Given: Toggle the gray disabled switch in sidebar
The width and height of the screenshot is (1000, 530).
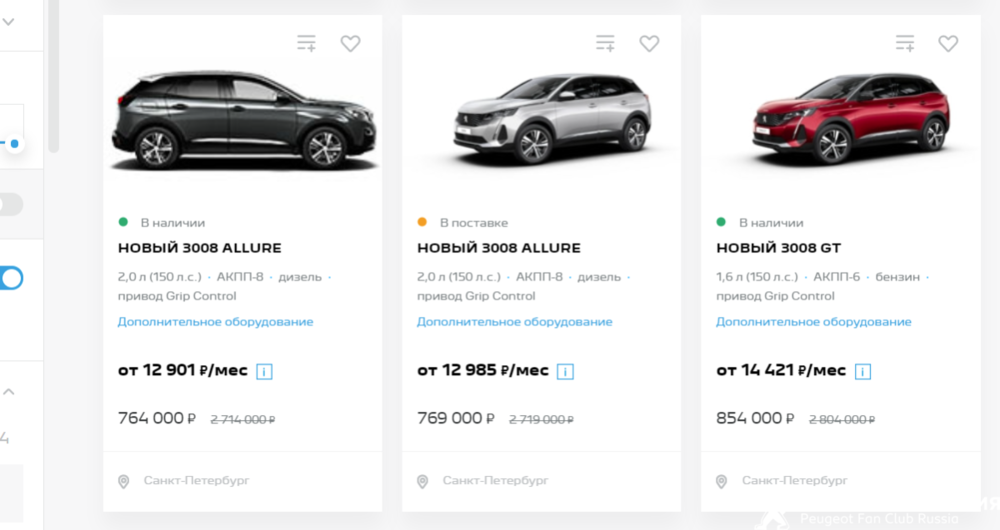Looking at the screenshot, I should click(10, 204).
